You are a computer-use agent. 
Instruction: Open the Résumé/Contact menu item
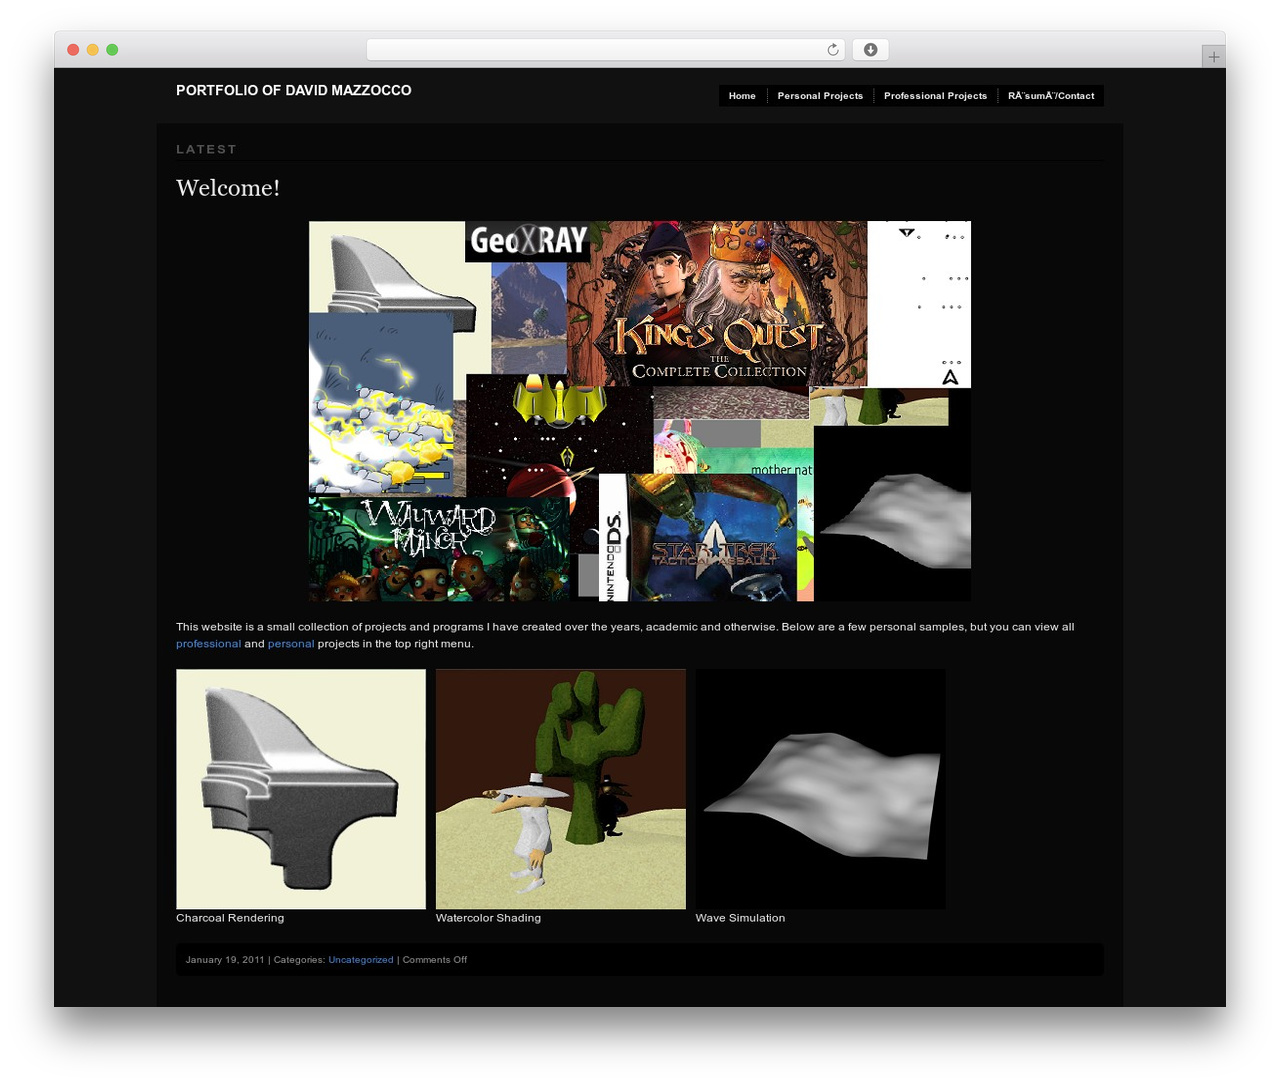[x=1051, y=96]
